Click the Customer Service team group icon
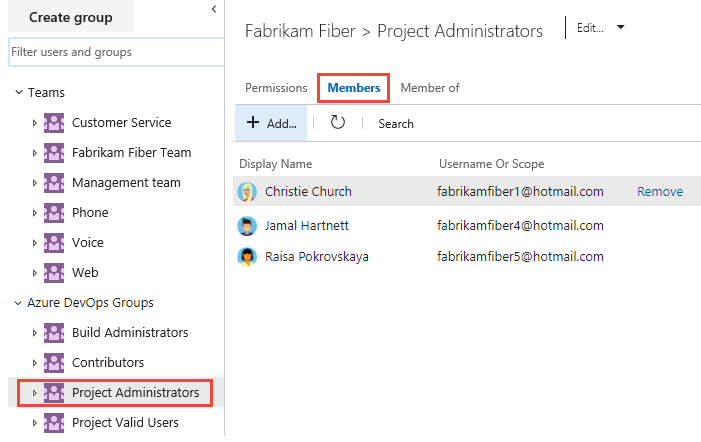The height and width of the screenshot is (442, 701). pos(54,123)
